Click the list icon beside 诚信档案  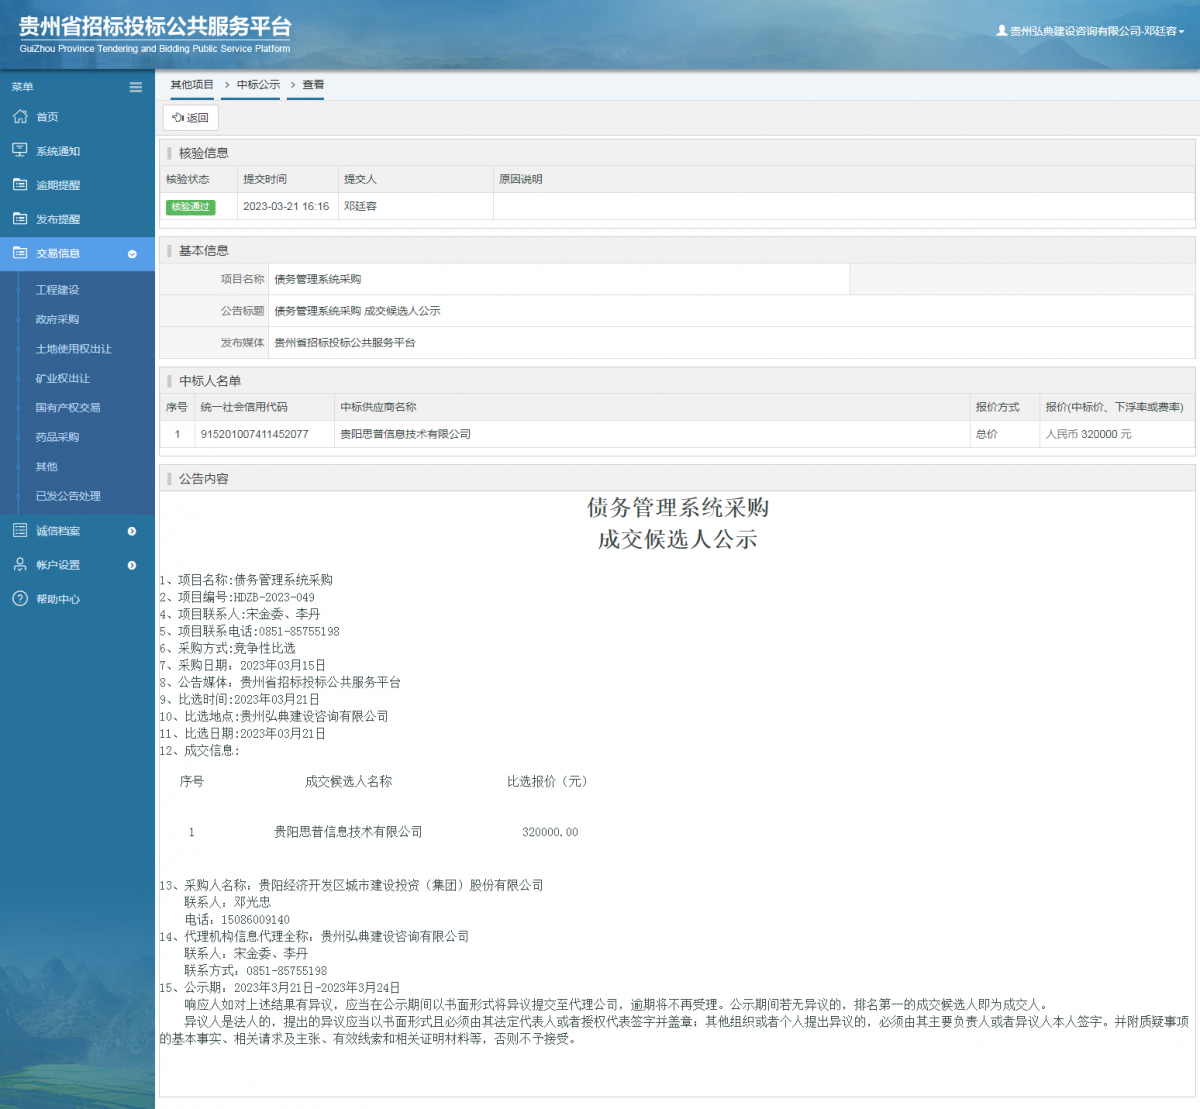[x=20, y=530]
